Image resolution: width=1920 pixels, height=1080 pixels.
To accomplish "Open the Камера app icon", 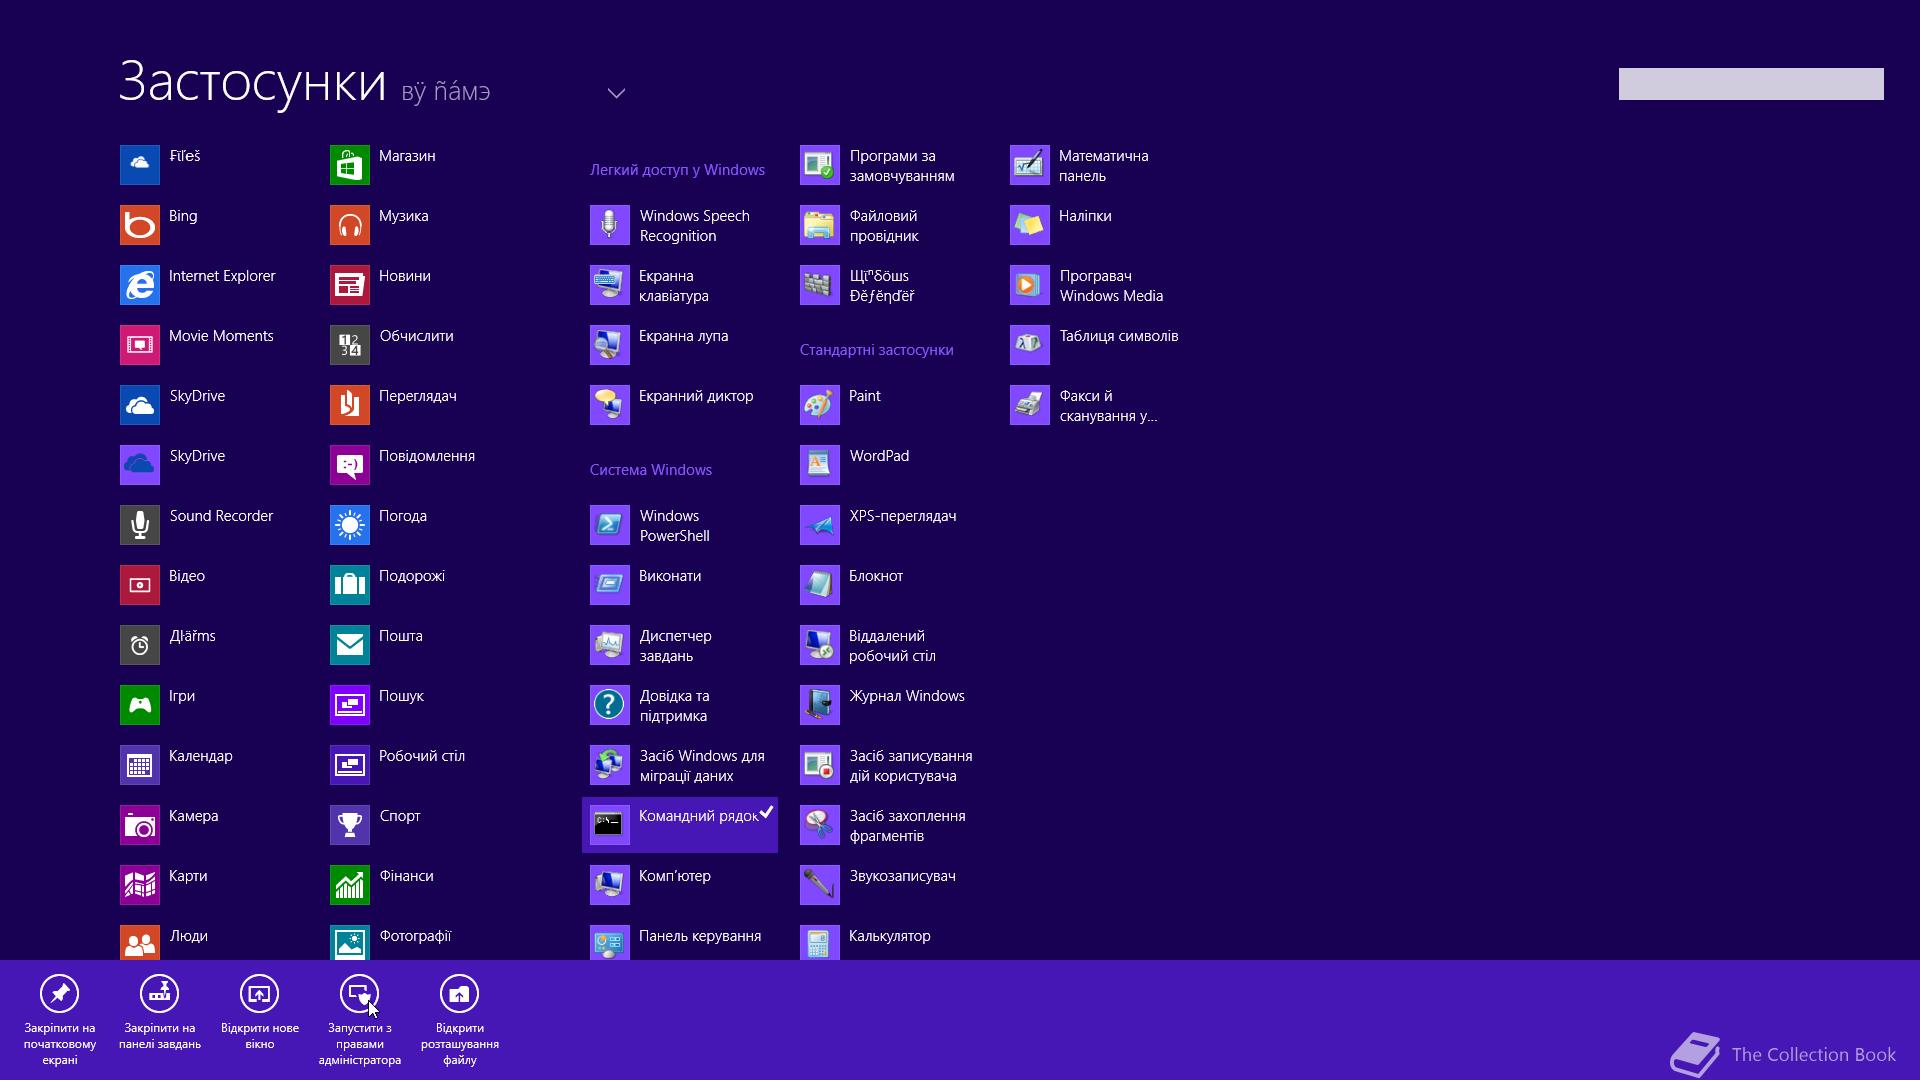I will click(x=140, y=825).
